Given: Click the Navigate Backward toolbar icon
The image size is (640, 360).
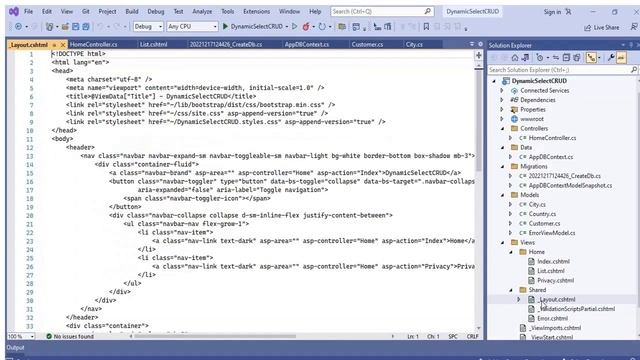Looking at the screenshot, I should click(x=18, y=27).
